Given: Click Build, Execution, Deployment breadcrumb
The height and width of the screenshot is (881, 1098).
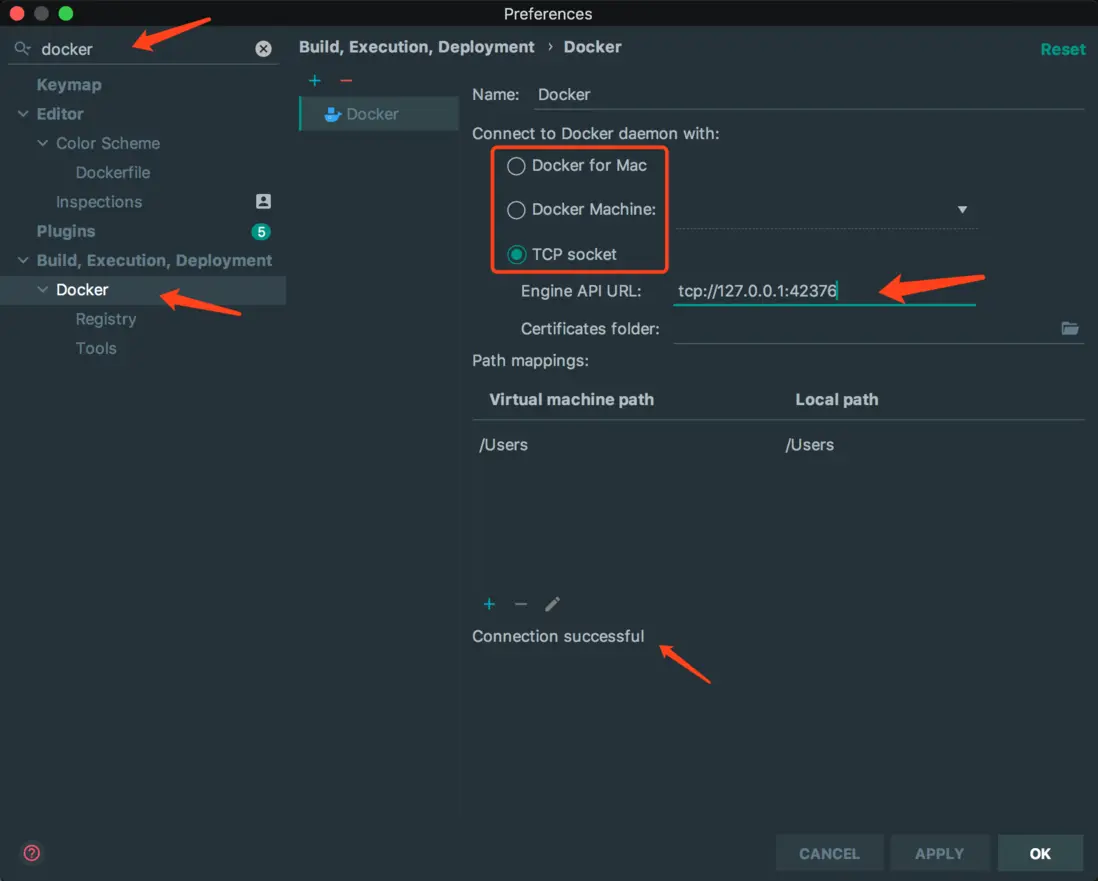Looking at the screenshot, I should coord(416,47).
